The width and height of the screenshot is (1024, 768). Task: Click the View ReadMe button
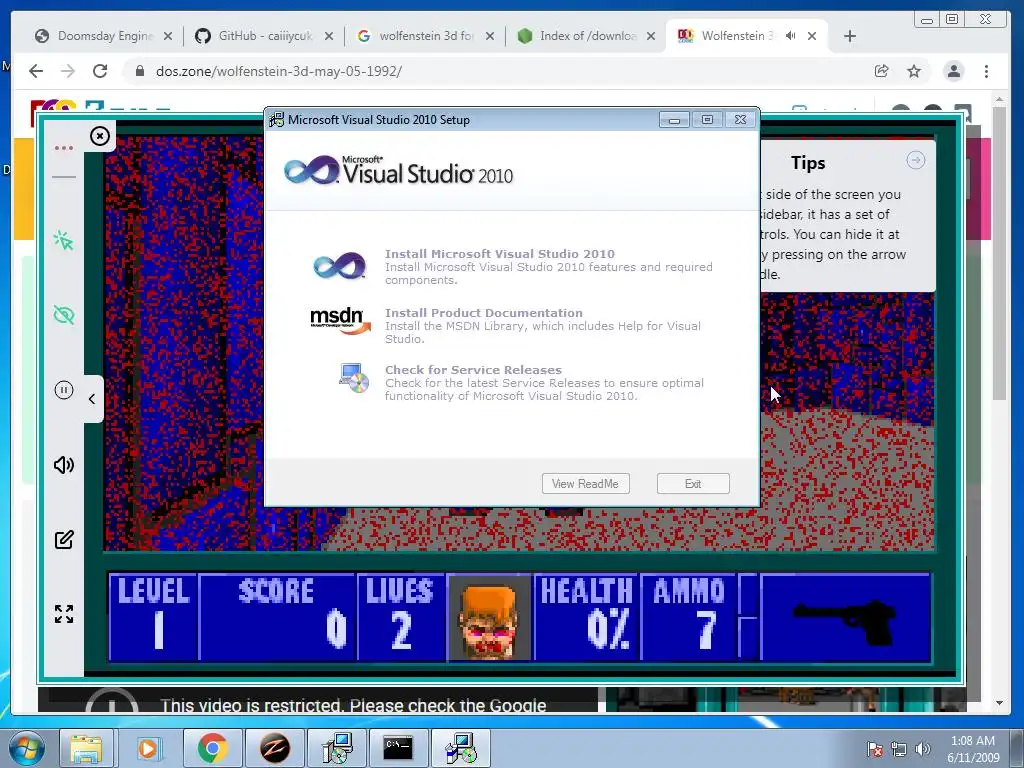[585, 484]
